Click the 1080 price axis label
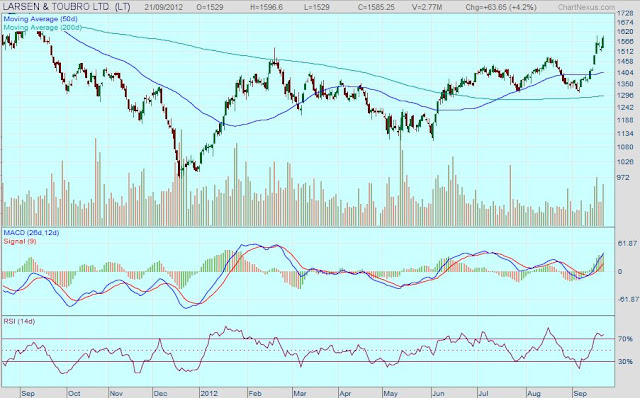 [625, 147]
